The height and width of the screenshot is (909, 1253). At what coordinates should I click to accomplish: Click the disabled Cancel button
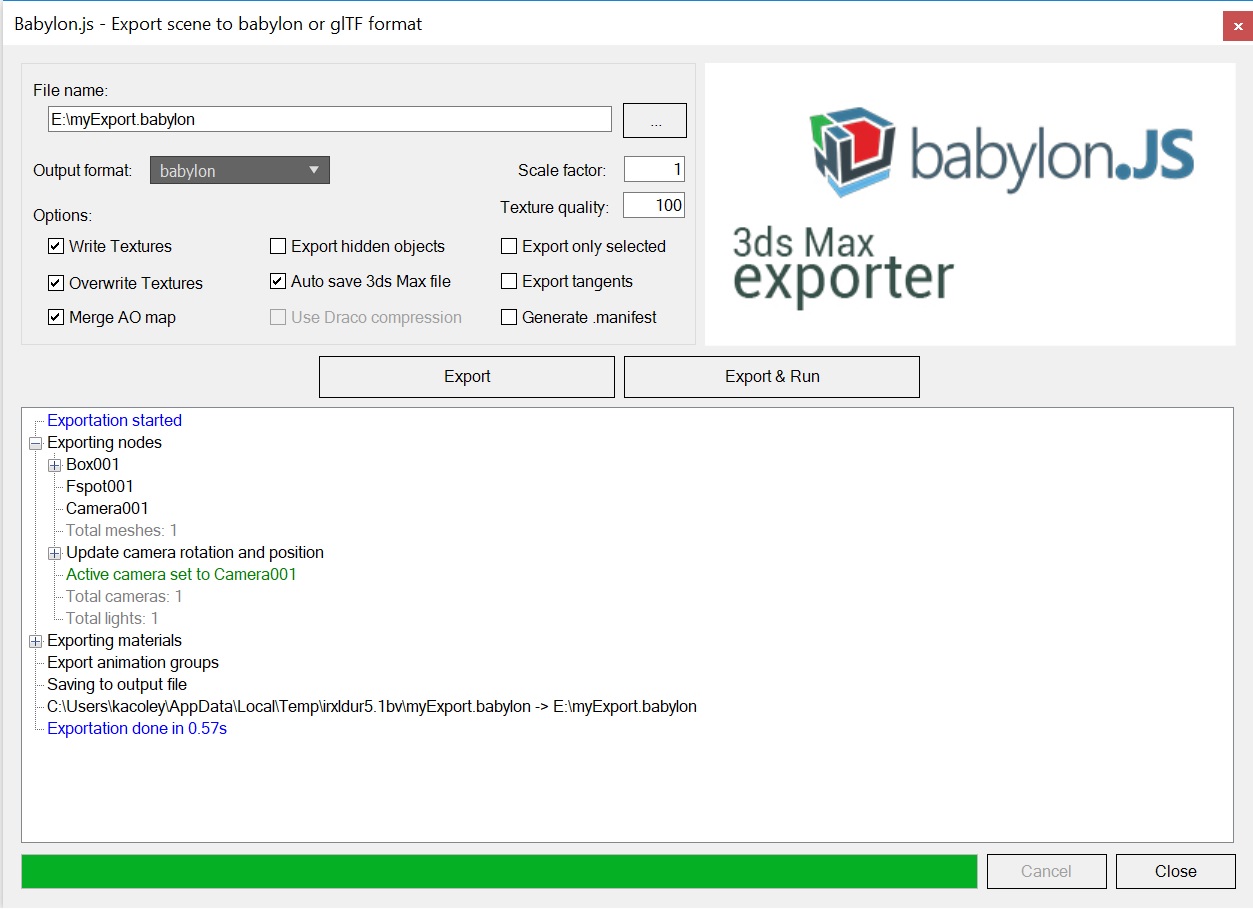[1046, 871]
